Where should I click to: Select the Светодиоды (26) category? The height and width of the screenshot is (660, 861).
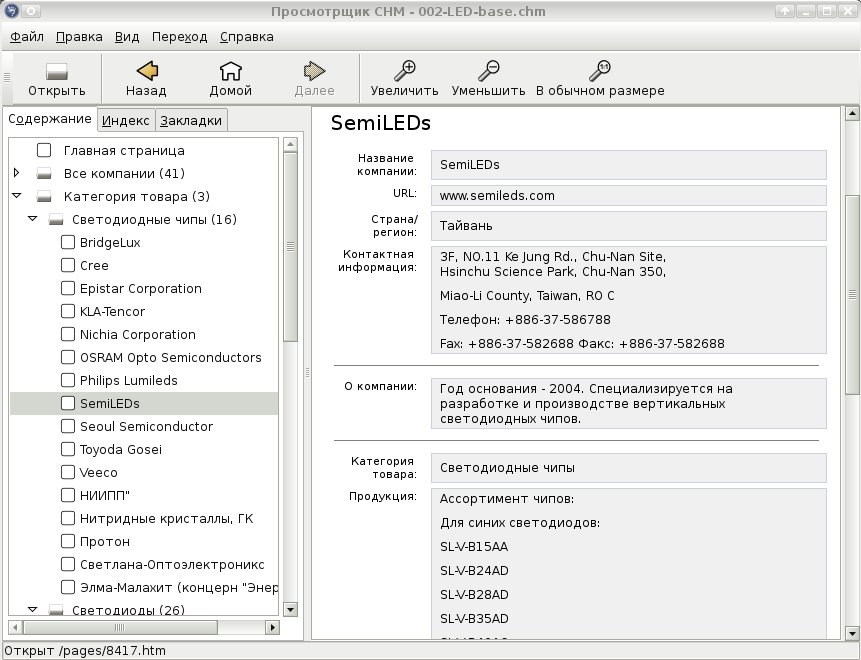tap(128, 609)
